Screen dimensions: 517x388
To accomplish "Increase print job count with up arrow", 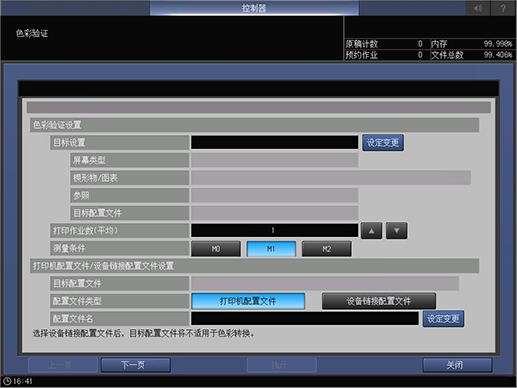I will (x=371, y=231).
